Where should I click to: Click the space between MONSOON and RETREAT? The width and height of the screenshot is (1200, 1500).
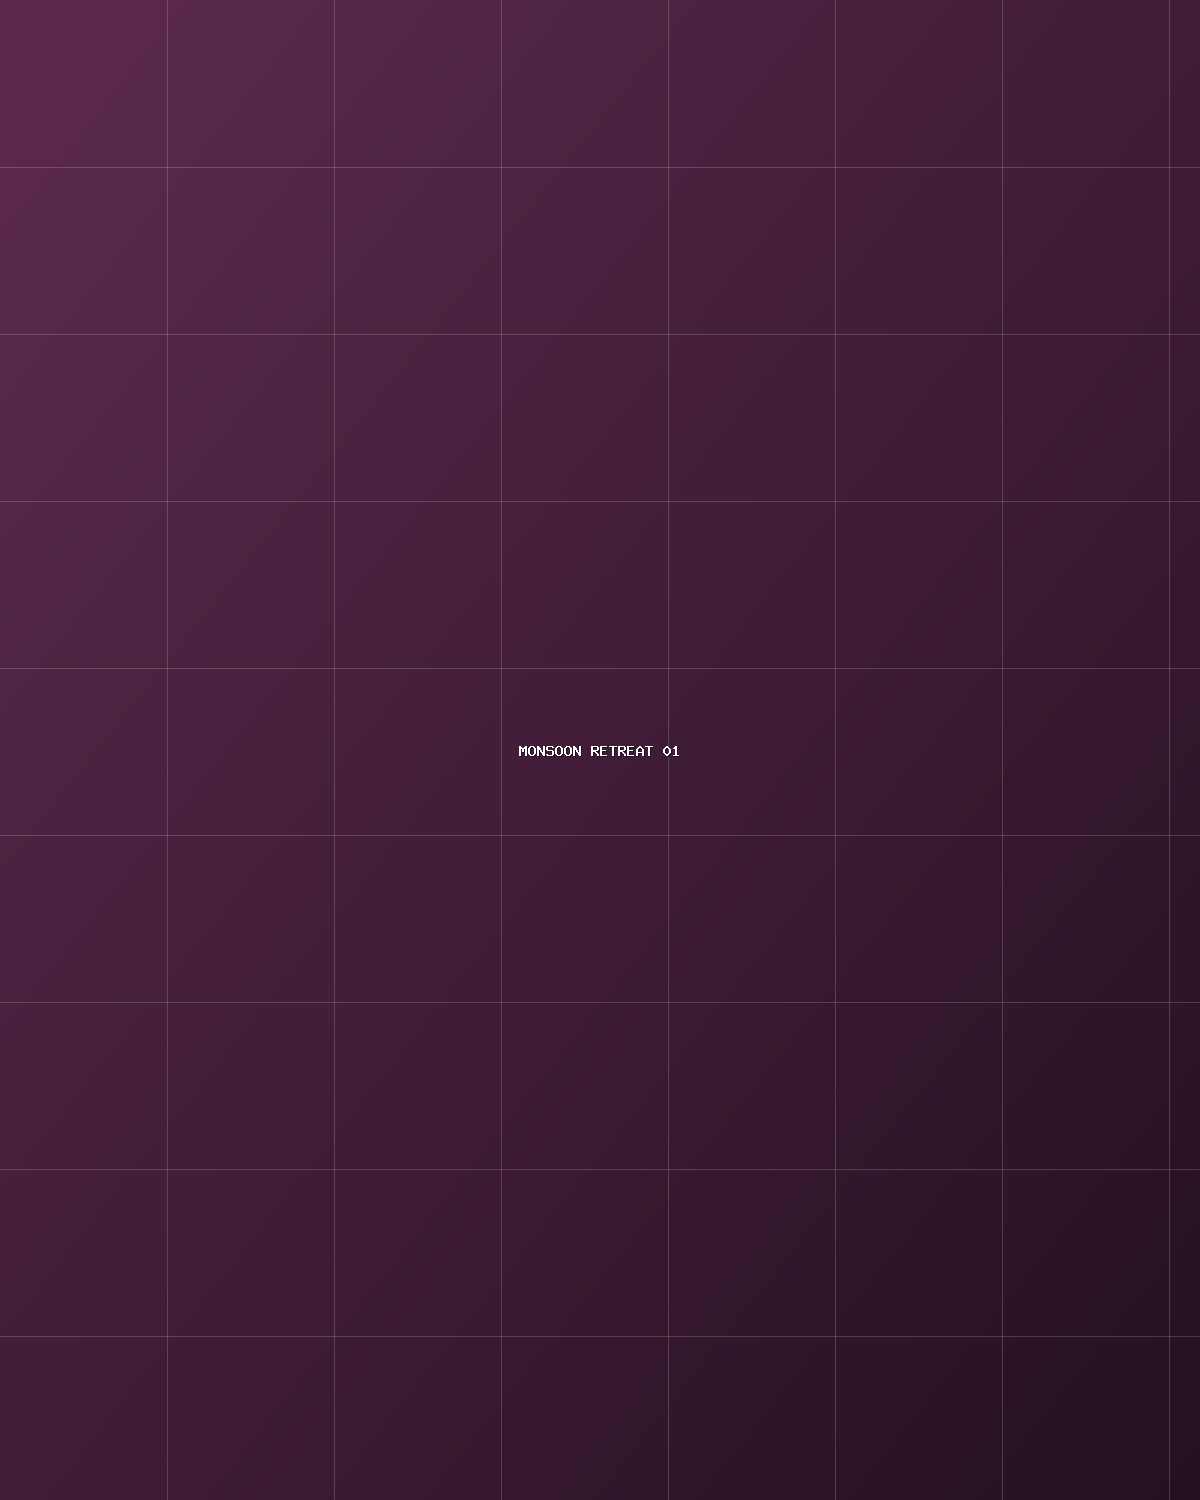(x=586, y=751)
